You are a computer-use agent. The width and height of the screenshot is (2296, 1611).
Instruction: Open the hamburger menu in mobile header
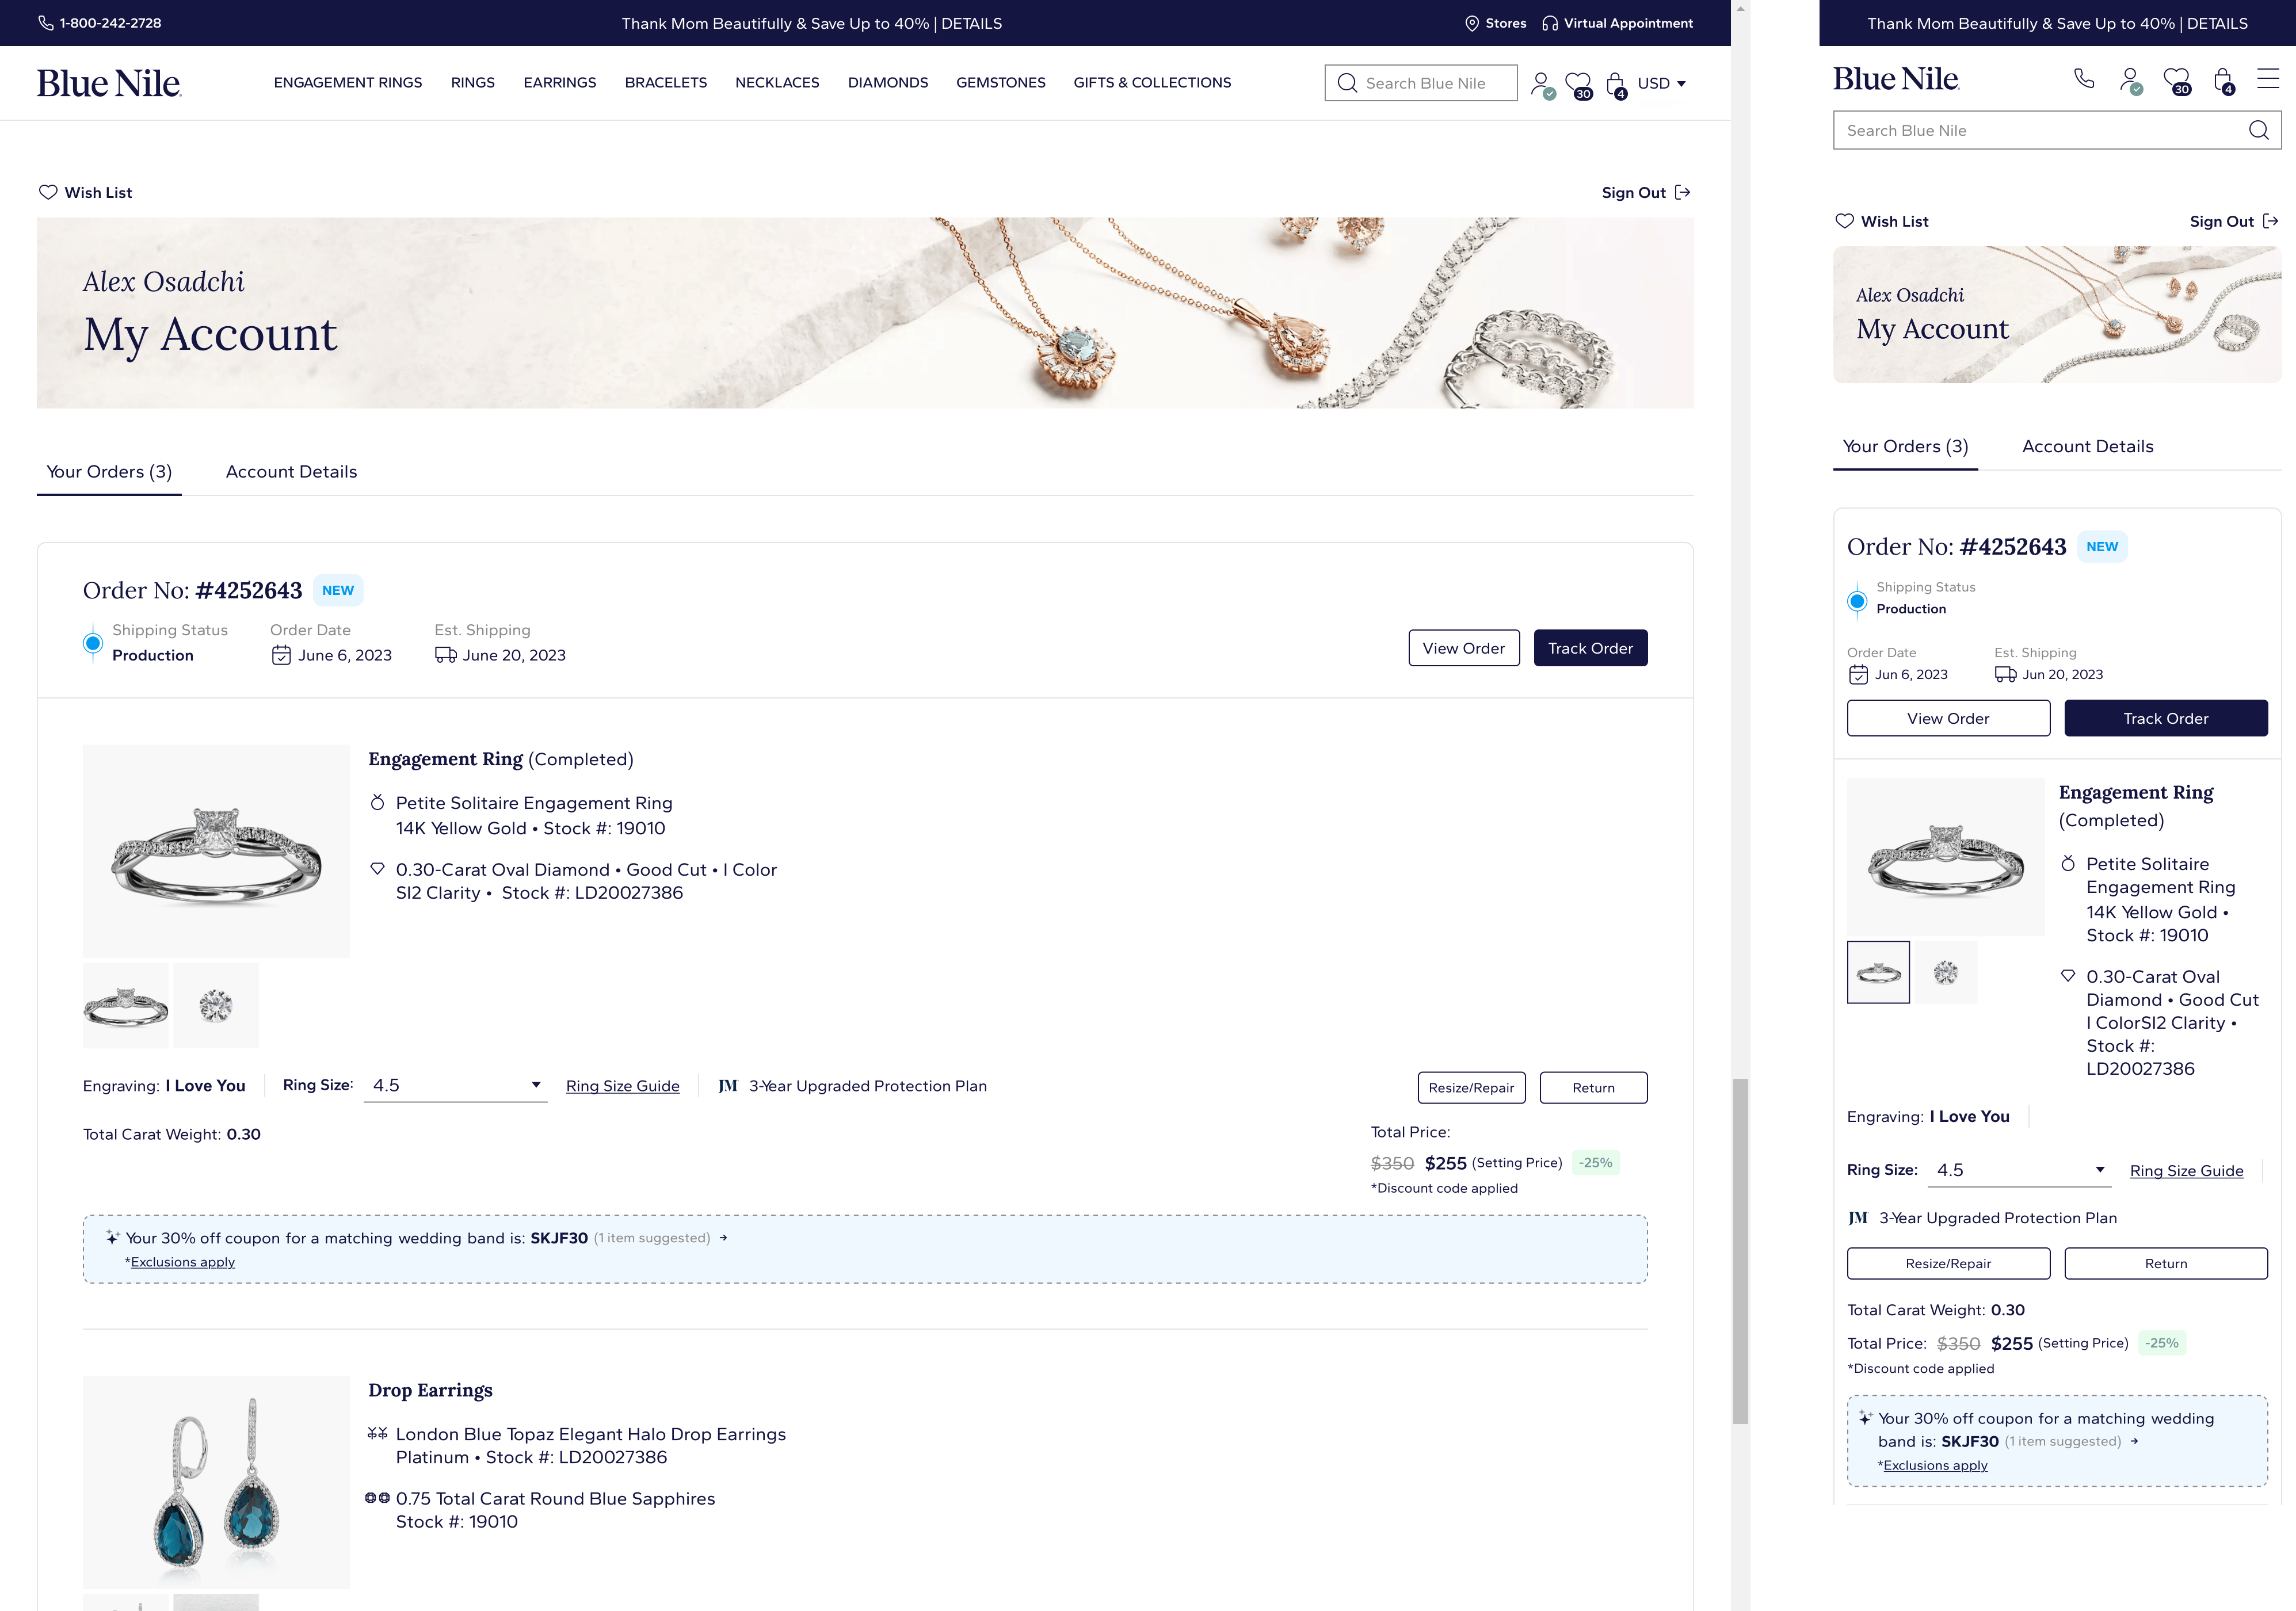[x=2267, y=78]
